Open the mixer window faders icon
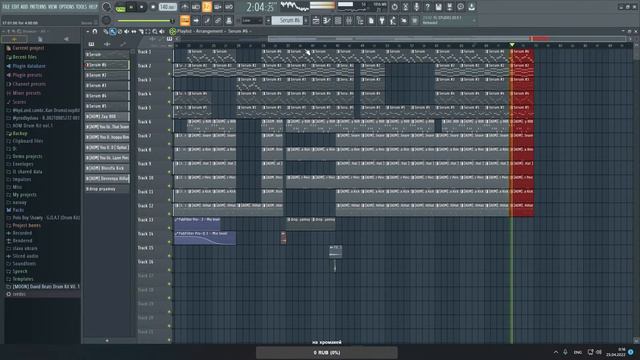 pyautogui.click(x=349, y=20)
